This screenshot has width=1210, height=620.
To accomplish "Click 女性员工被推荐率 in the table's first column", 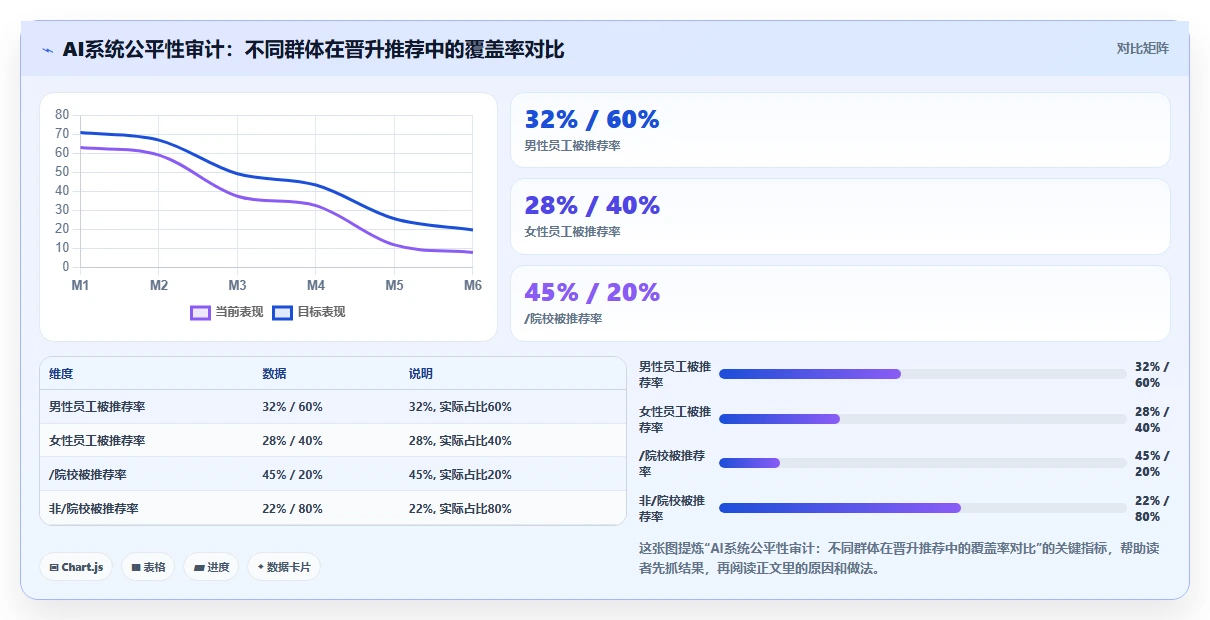I will pos(97,440).
